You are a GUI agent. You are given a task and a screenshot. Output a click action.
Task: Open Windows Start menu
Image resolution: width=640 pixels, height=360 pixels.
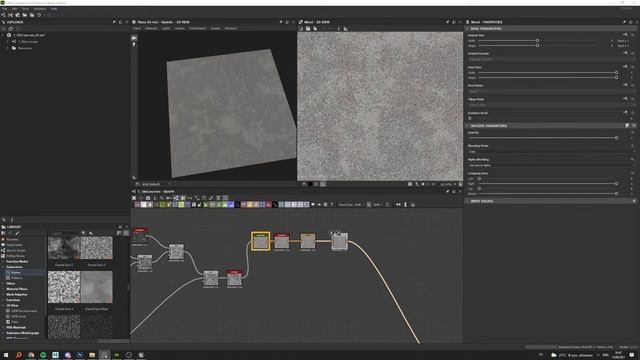pyautogui.click(x=6, y=355)
